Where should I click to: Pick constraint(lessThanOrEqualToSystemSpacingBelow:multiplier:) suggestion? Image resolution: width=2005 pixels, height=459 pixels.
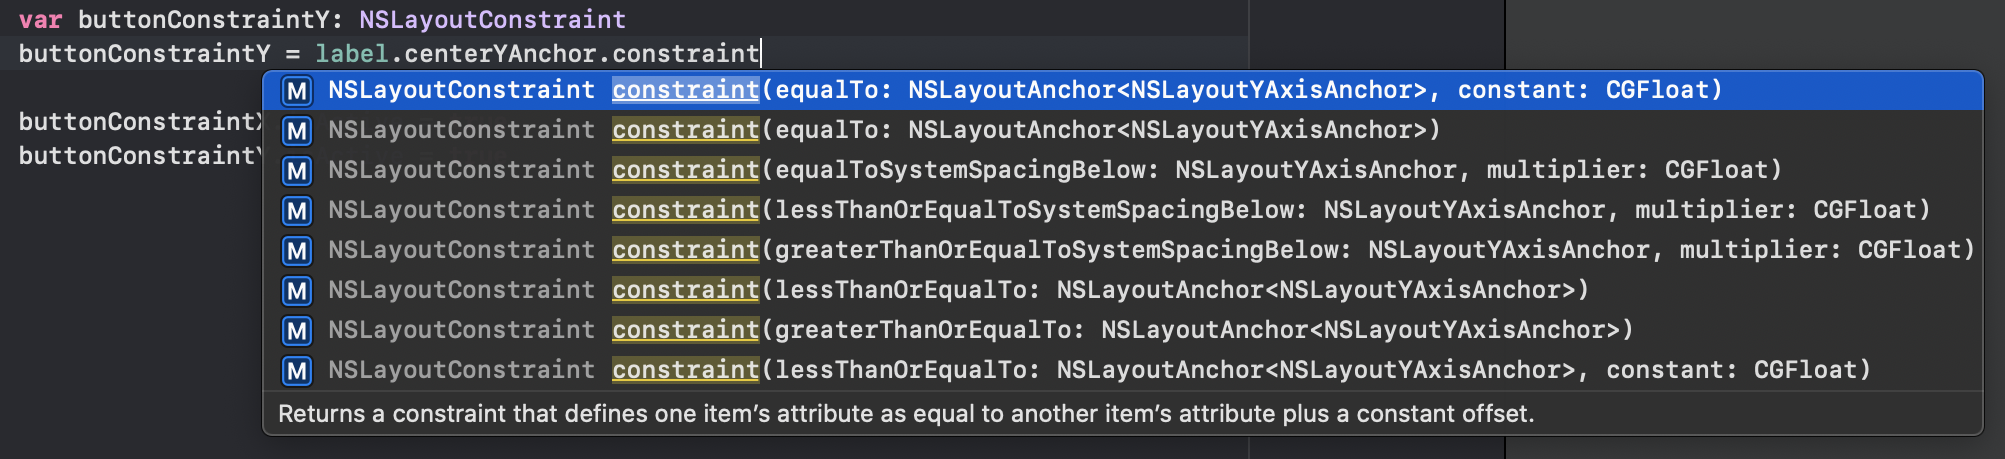pos(1122,210)
